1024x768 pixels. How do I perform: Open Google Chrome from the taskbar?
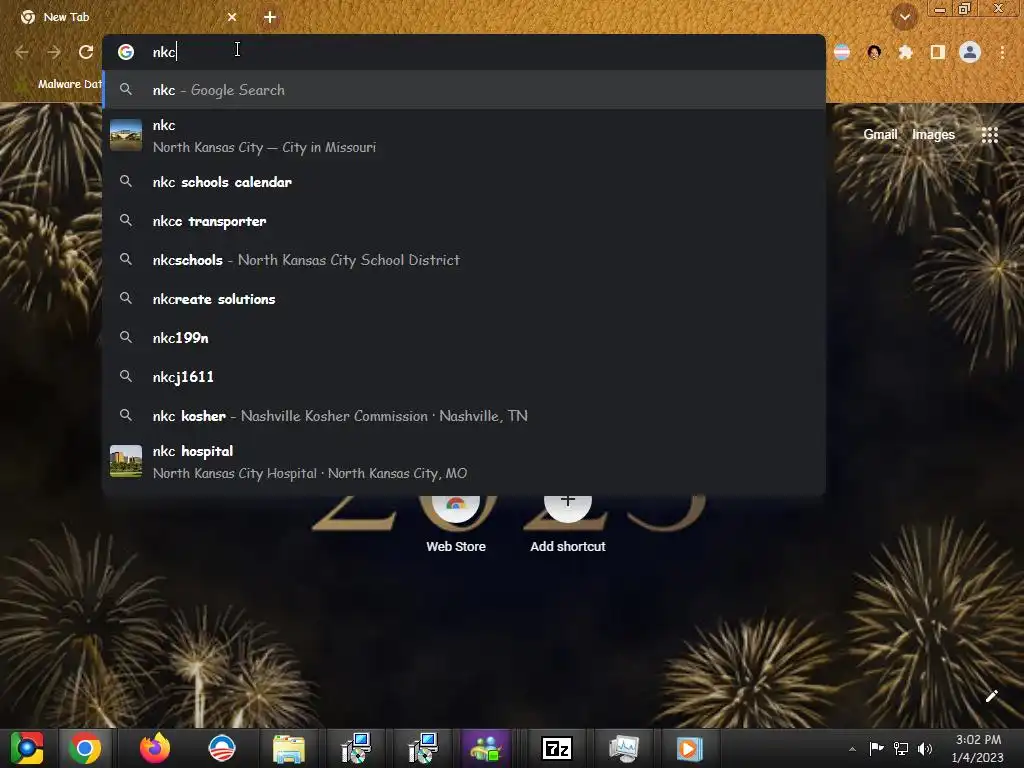[85, 748]
